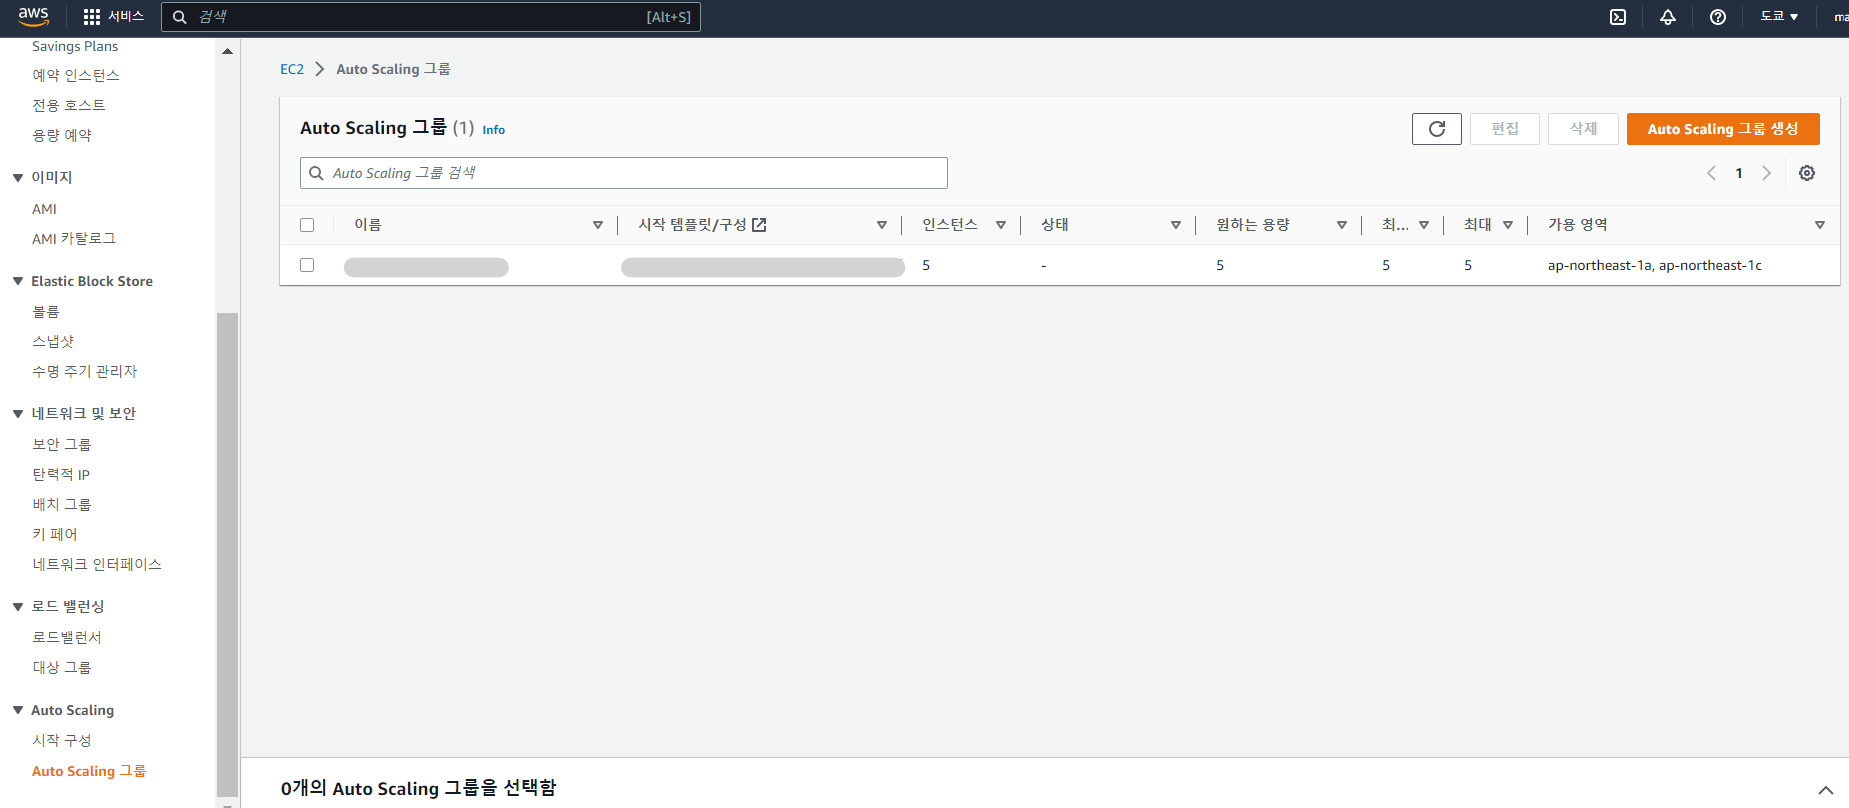Open 보안 그룹 in sidebar

[62, 444]
